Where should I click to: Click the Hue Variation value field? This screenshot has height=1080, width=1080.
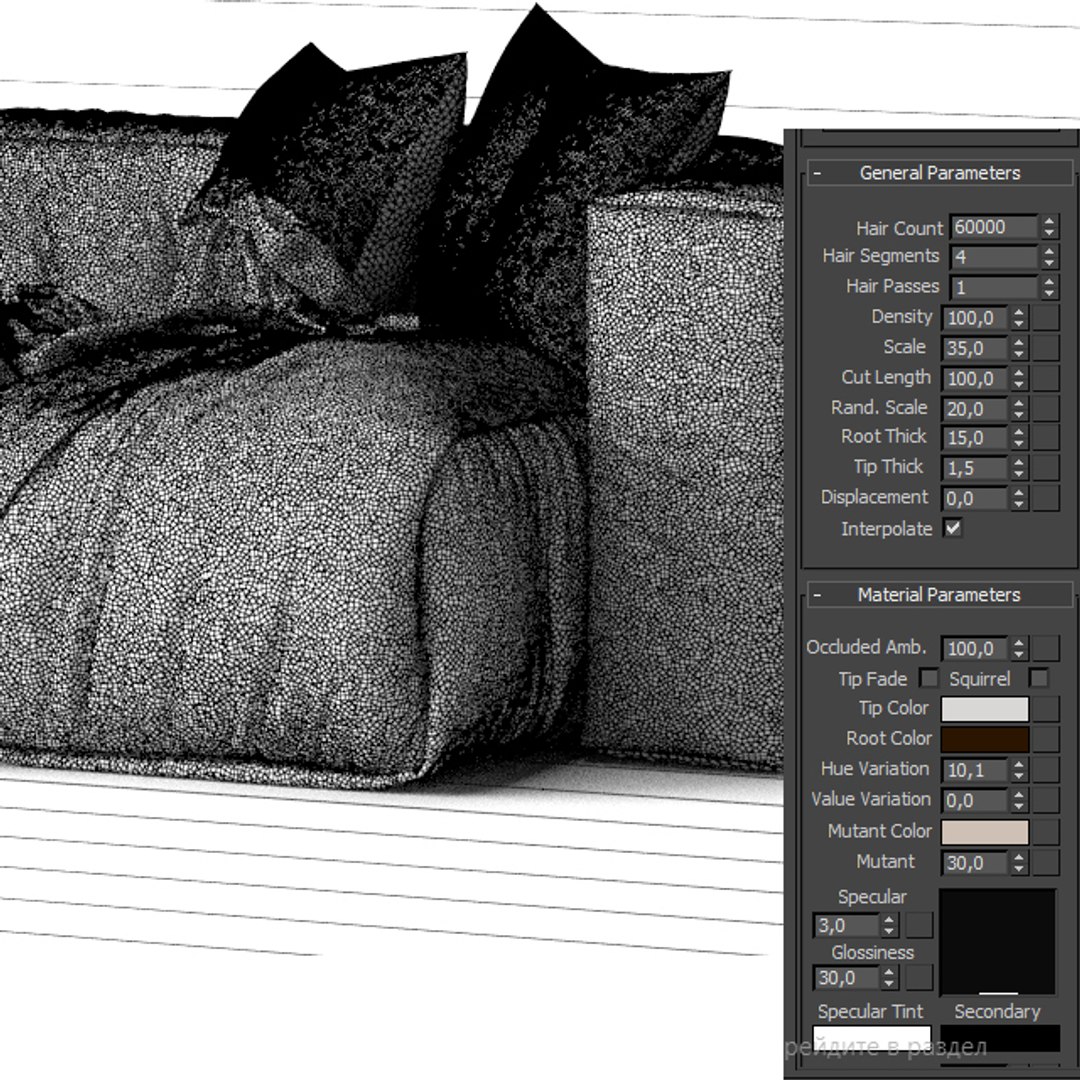[975, 769]
